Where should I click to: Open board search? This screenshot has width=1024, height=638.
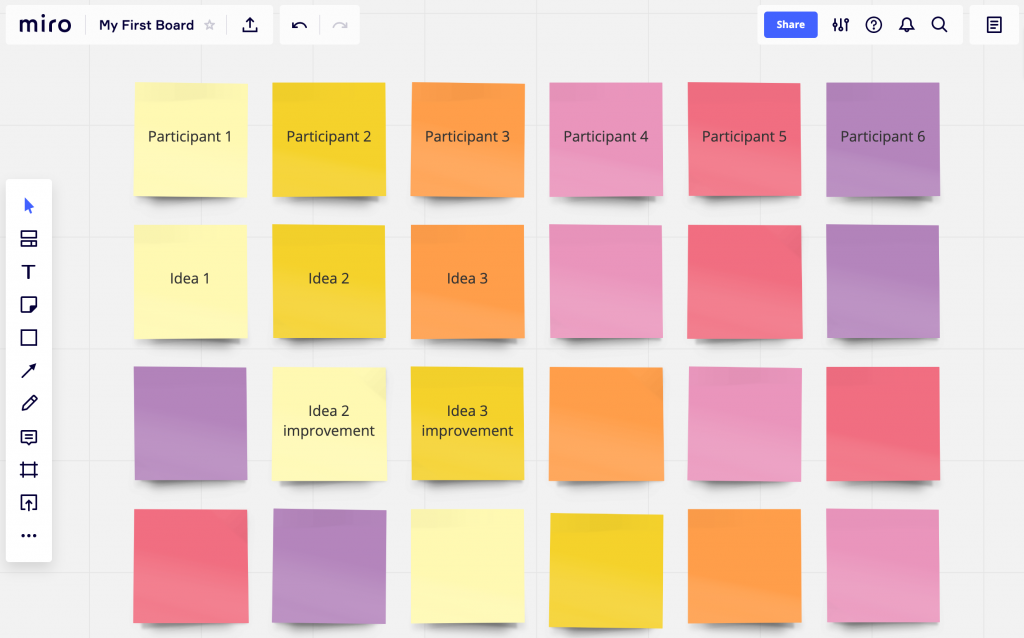(x=939, y=24)
